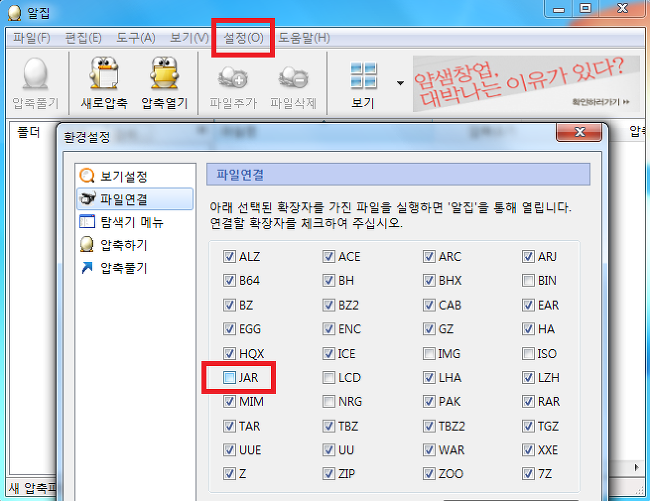Select 압축풀기 in settings sidebar
This screenshot has width=650, height=501.
point(135,268)
